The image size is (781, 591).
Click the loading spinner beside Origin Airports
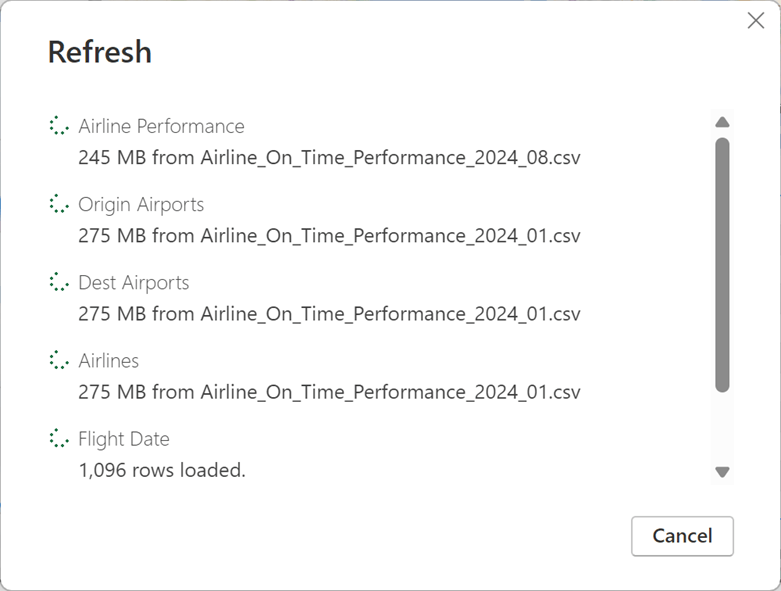pos(59,204)
